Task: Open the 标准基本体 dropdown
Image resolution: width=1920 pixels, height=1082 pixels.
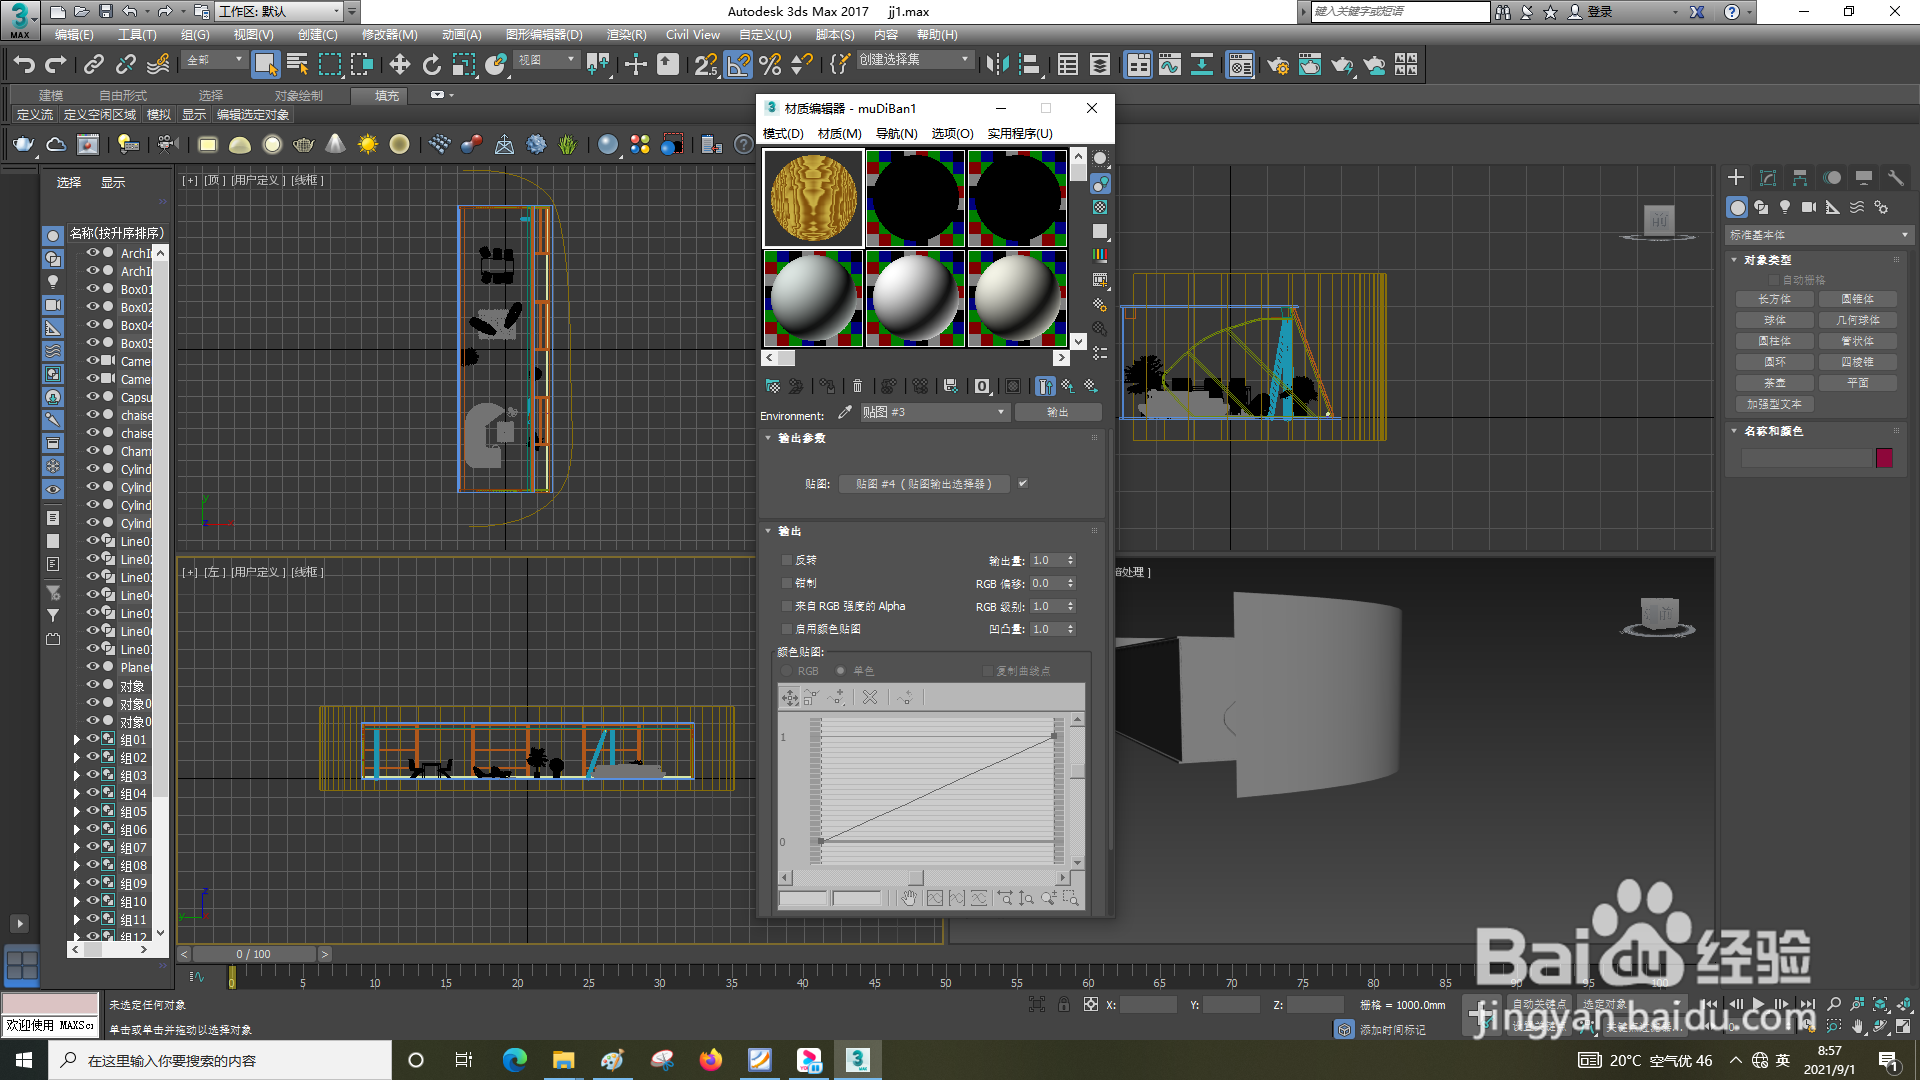Action: coord(1818,235)
